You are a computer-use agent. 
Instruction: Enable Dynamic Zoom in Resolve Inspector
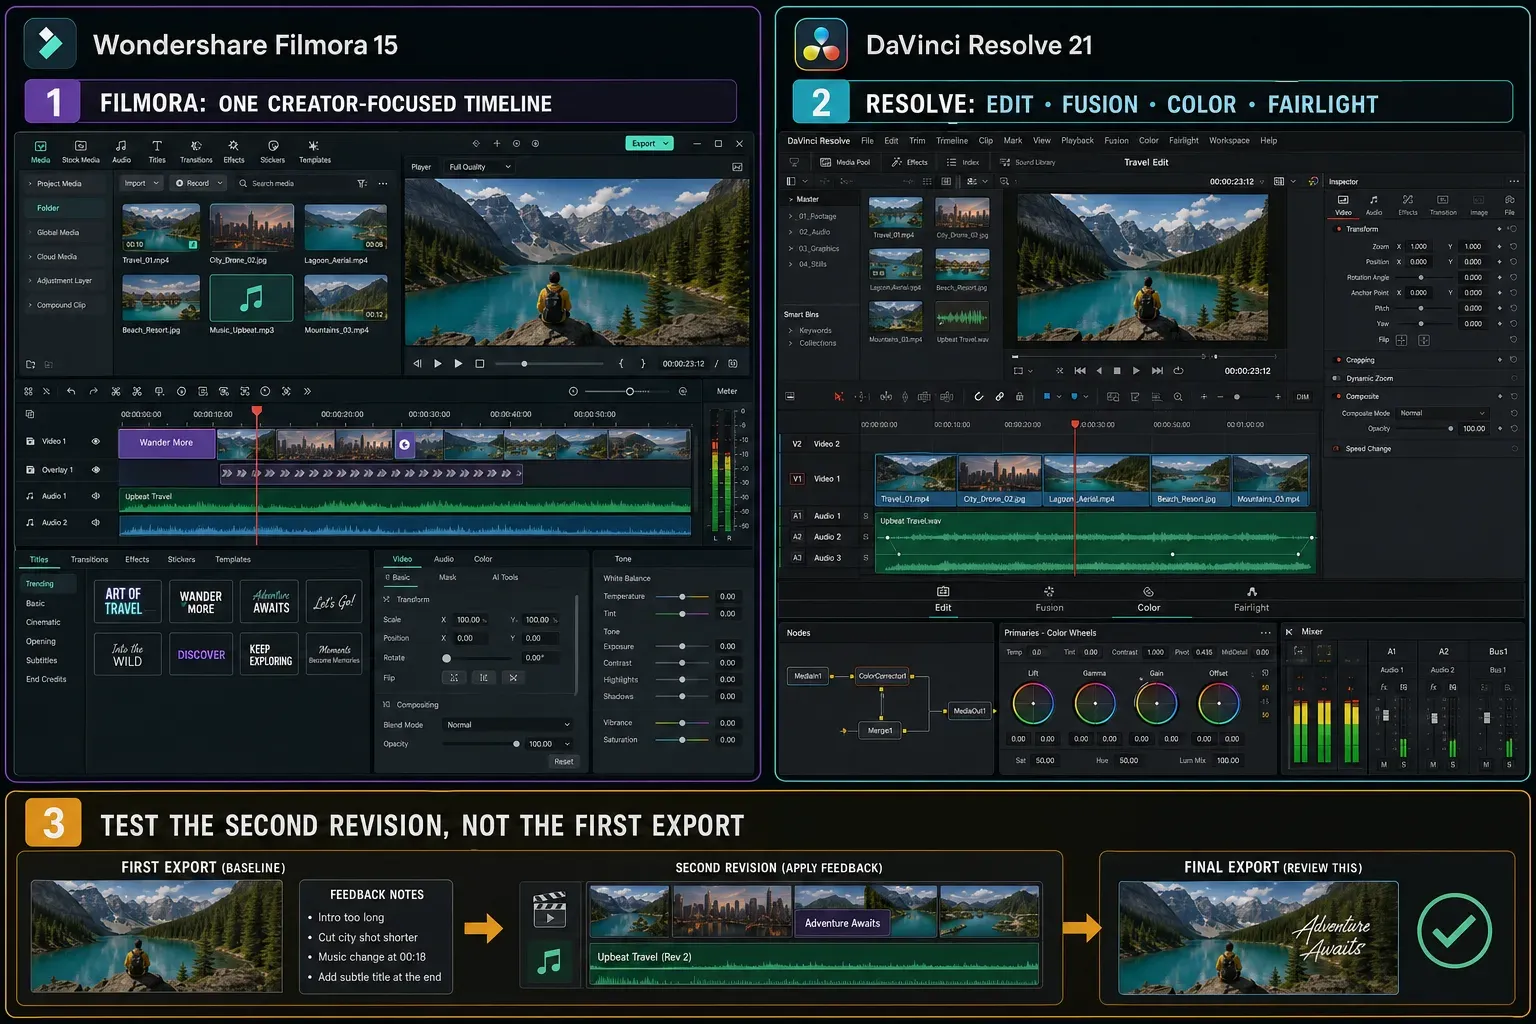pyautogui.click(x=1337, y=379)
